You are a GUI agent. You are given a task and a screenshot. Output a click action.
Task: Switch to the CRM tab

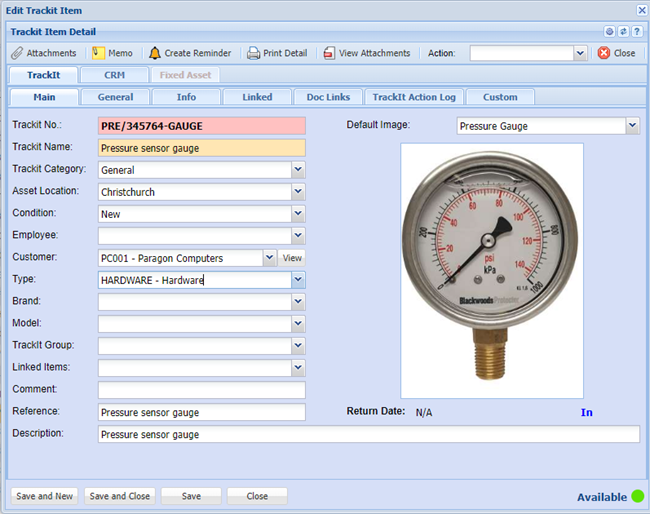point(114,75)
